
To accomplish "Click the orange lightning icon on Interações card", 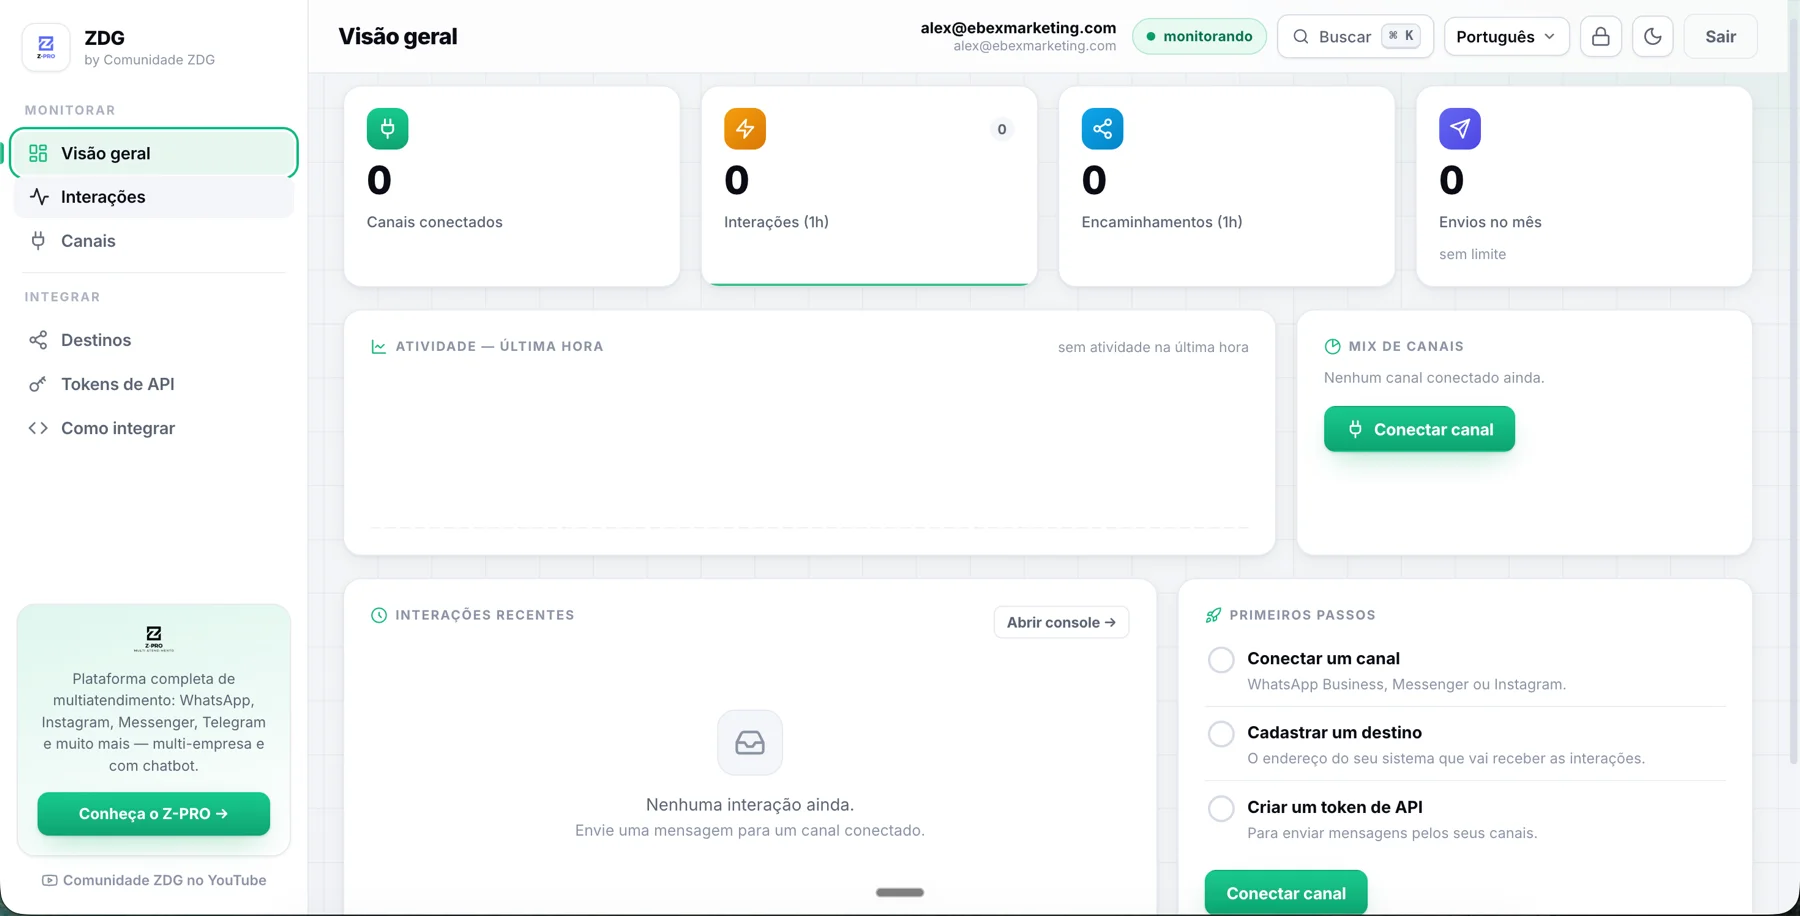I will point(745,129).
